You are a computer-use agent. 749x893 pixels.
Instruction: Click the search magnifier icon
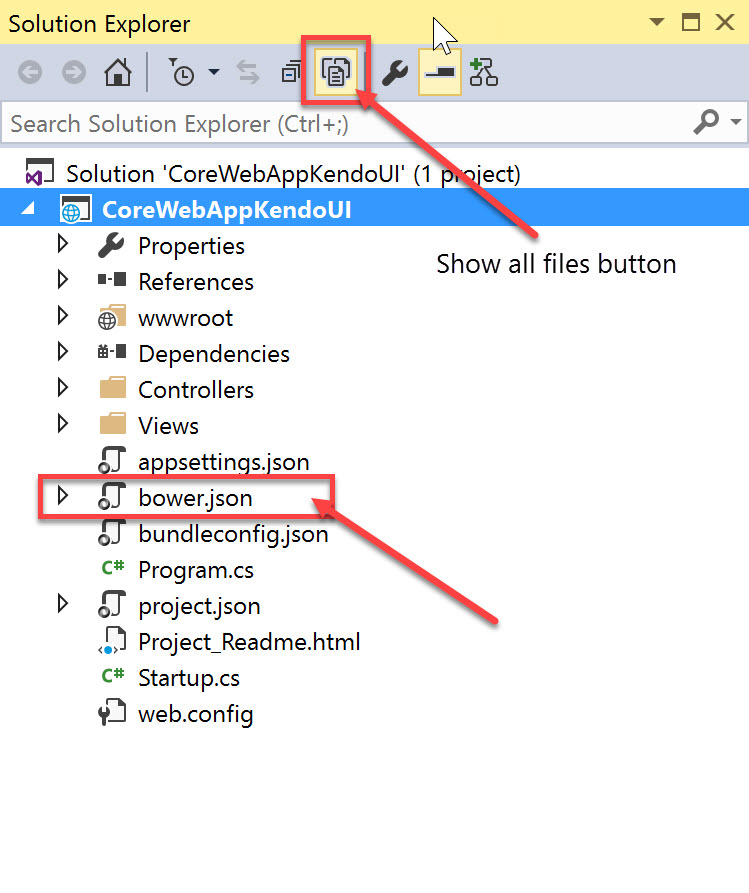706,122
